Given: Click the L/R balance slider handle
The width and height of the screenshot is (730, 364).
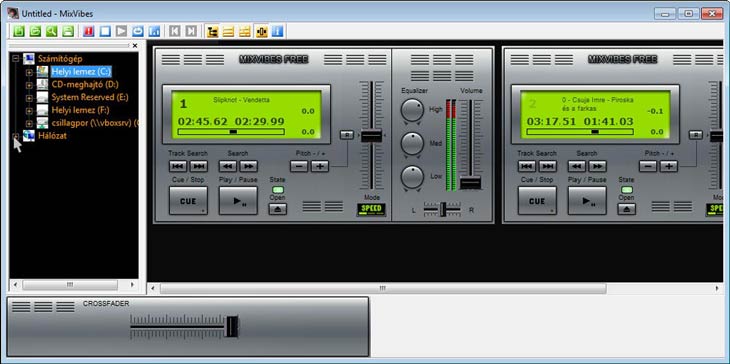Looking at the screenshot, I should [443, 209].
